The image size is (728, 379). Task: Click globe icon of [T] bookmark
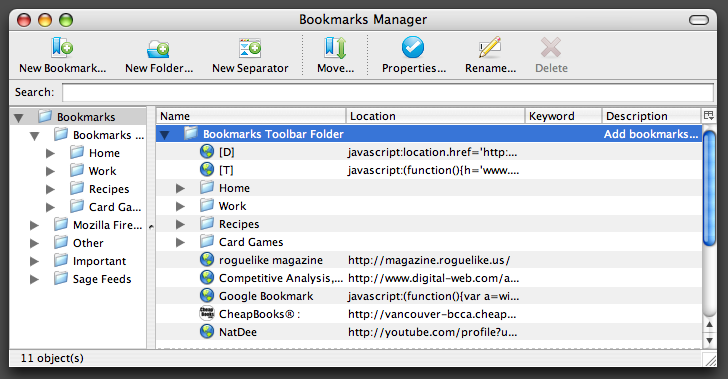tap(207, 170)
